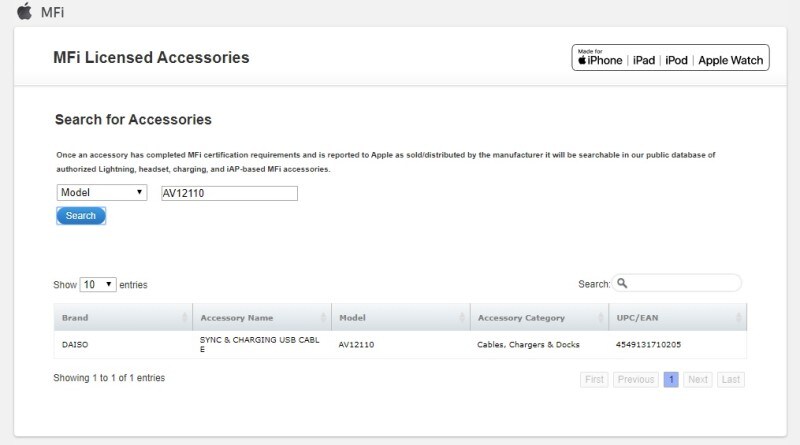Click the blue Search button
Screen dimensions: 800x445
click(x=81, y=216)
